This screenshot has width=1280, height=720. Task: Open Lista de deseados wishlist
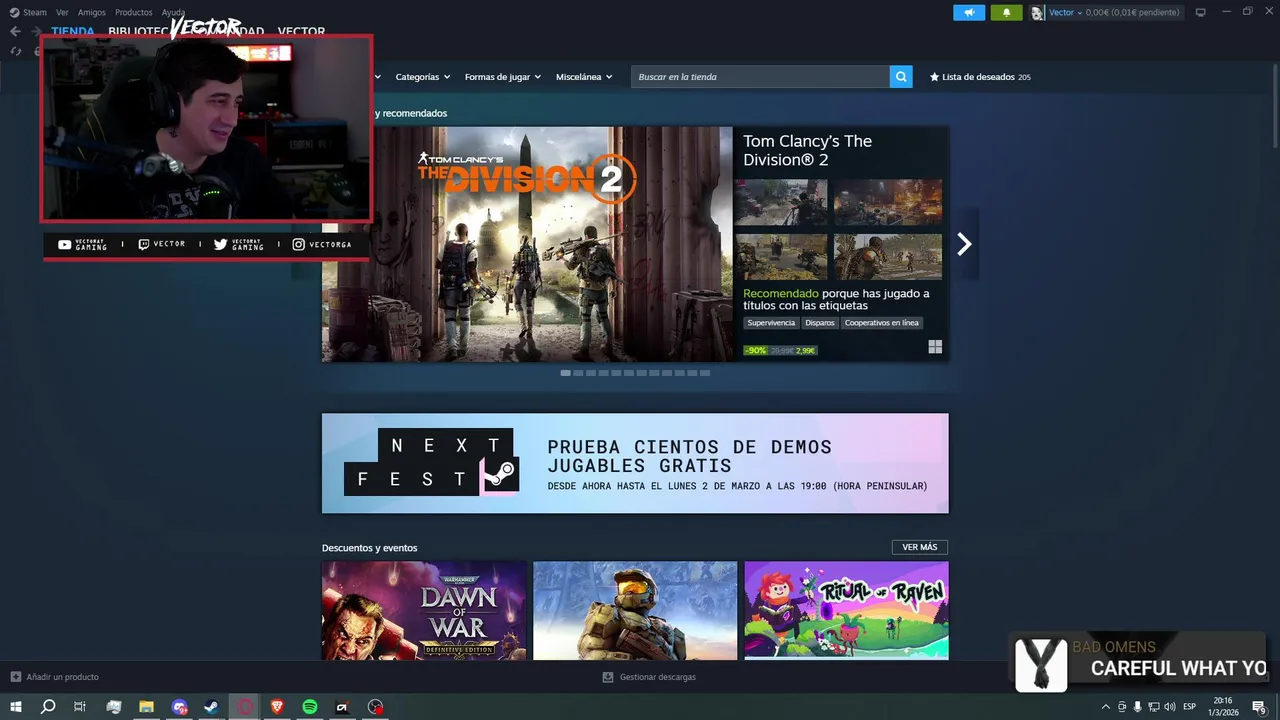point(980,77)
